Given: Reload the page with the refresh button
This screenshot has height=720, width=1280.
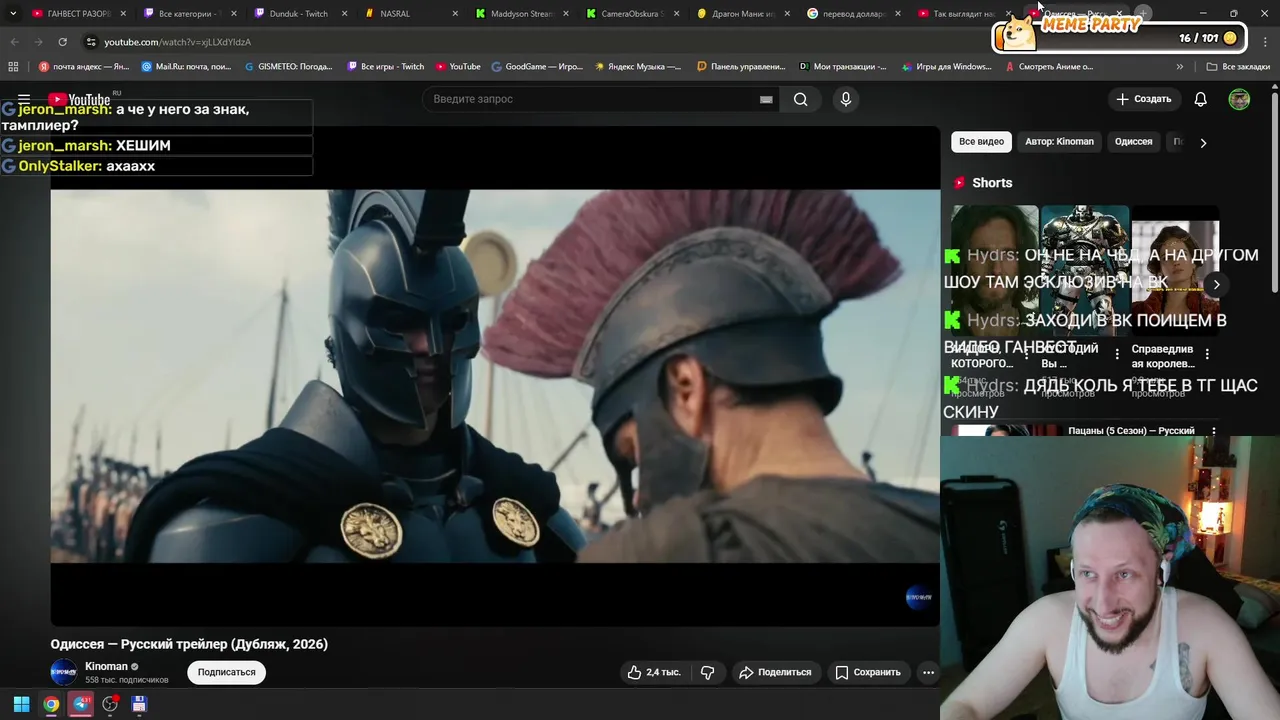Looking at the screenshot, I should click(x=62, y=42).
